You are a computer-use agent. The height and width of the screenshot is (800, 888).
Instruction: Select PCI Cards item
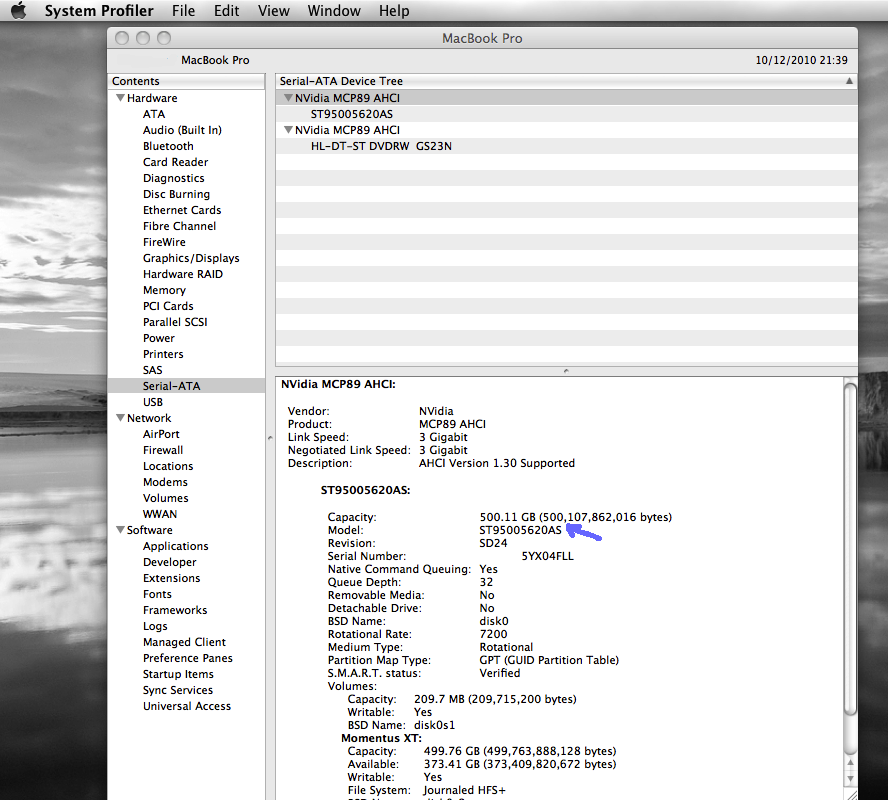[x=168, y=306]
